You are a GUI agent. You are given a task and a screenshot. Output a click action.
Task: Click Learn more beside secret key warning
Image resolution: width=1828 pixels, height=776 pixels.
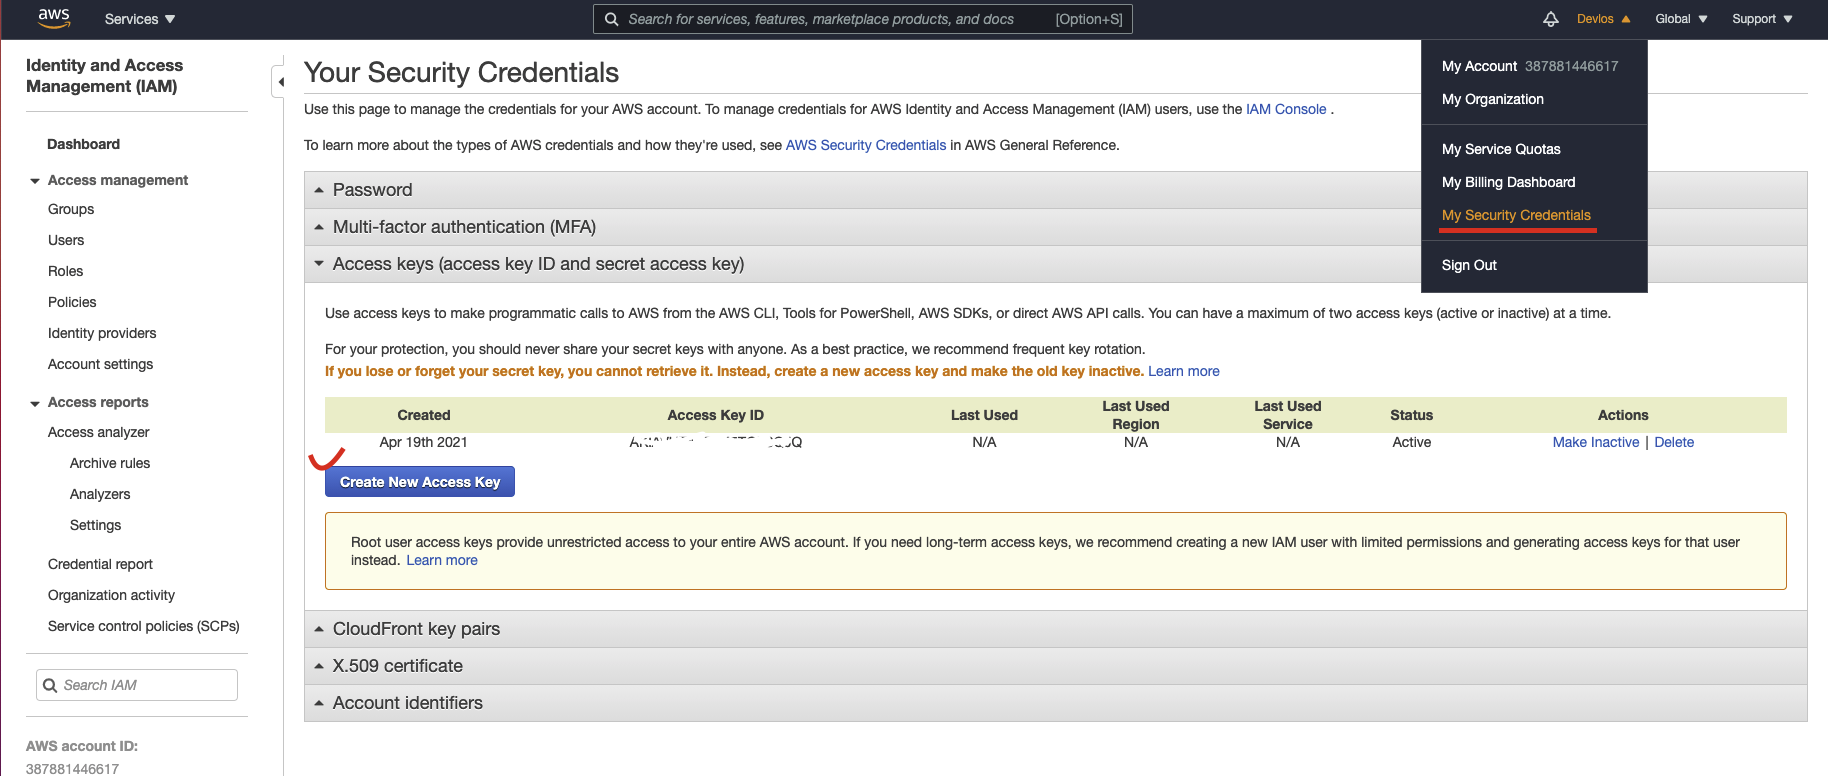click(1184, 371)
